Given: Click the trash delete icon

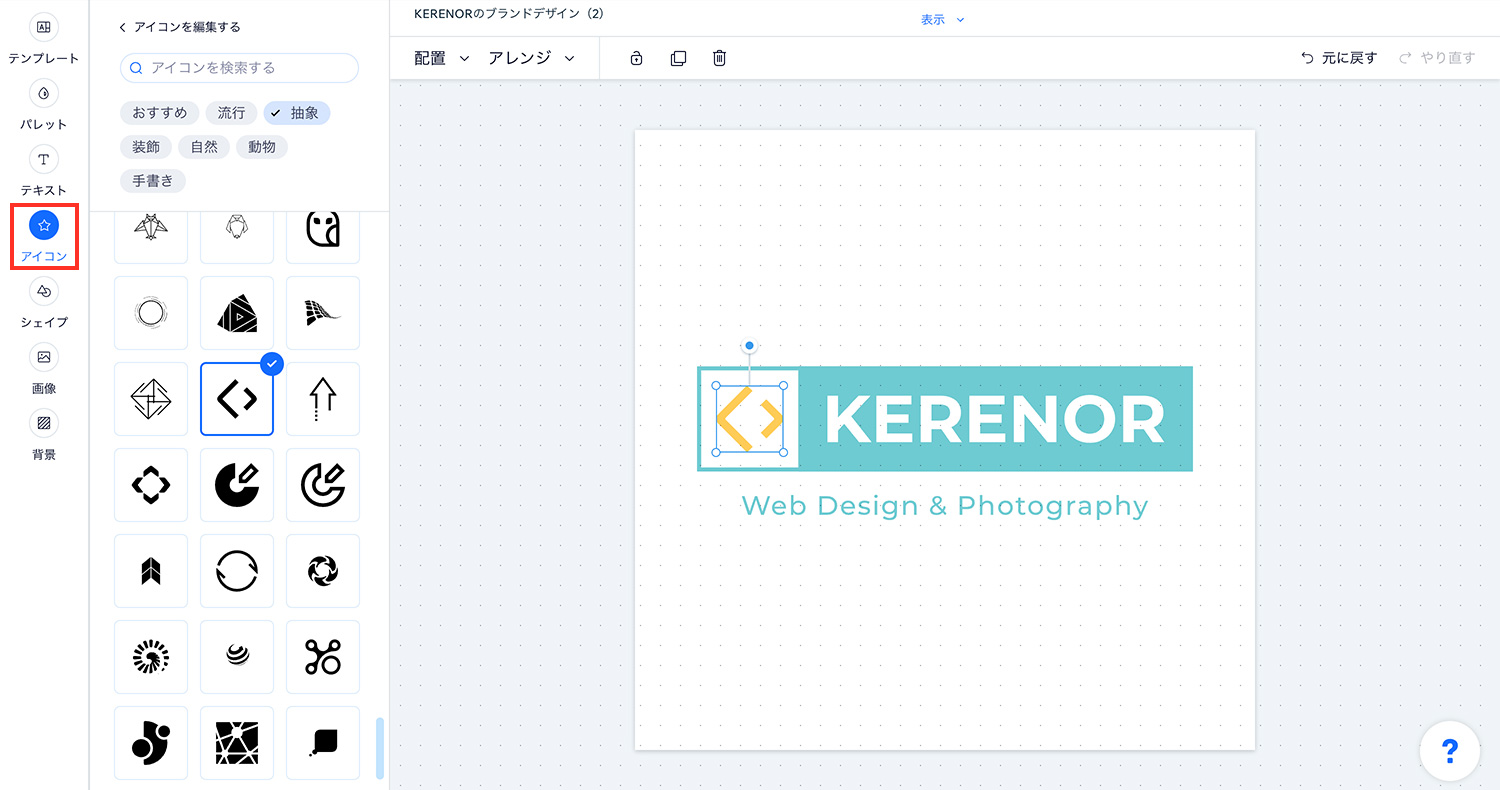Looking at the screenshot, I should point(719,58).
